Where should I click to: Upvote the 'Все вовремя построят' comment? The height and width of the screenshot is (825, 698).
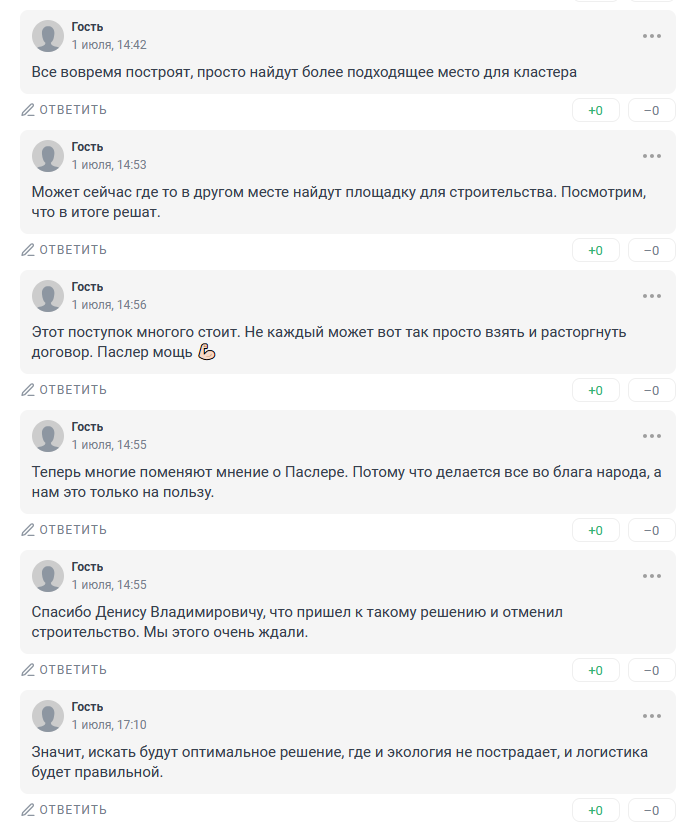point(595,110)
